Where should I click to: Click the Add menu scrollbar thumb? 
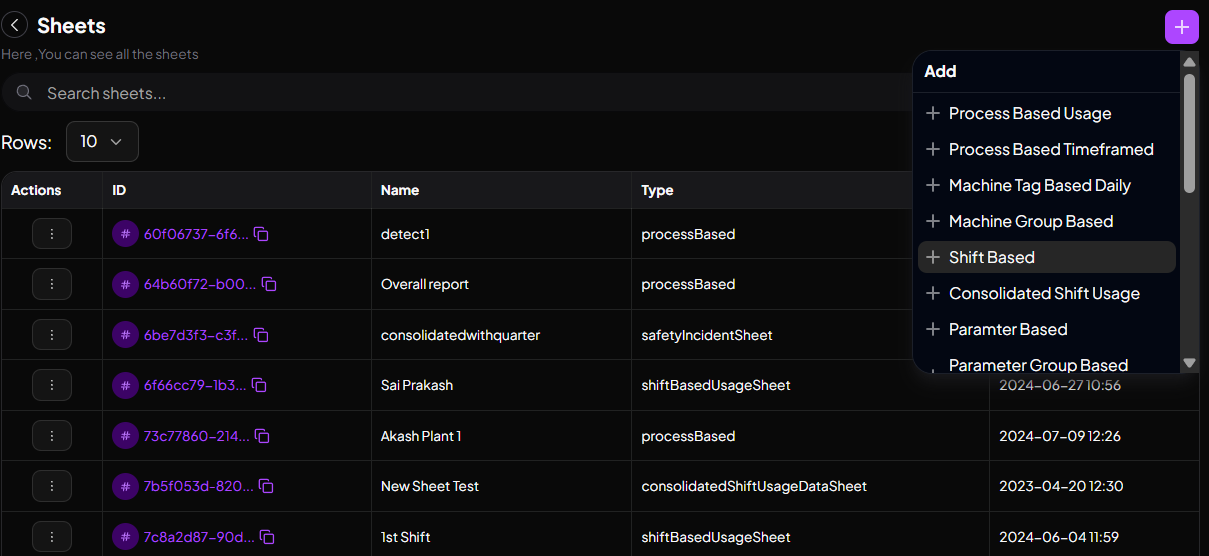pos(1189,133)
